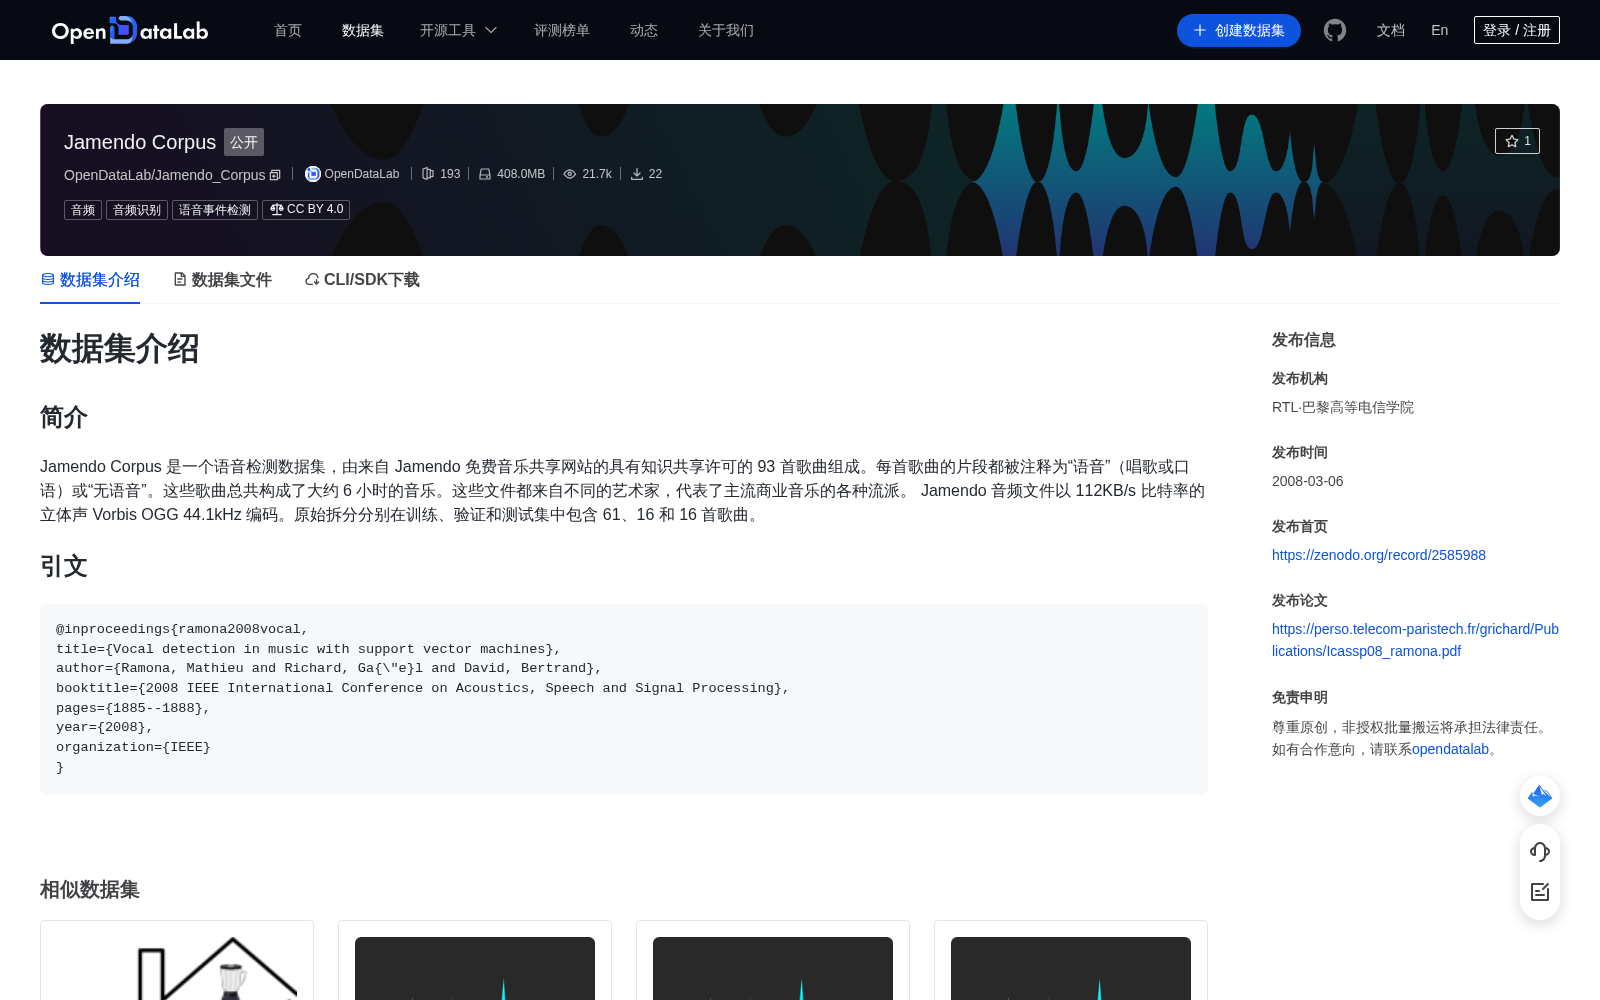Click the downloads icon showing 22
This screenshot has height=1000, width=1600.
point(637,174)
